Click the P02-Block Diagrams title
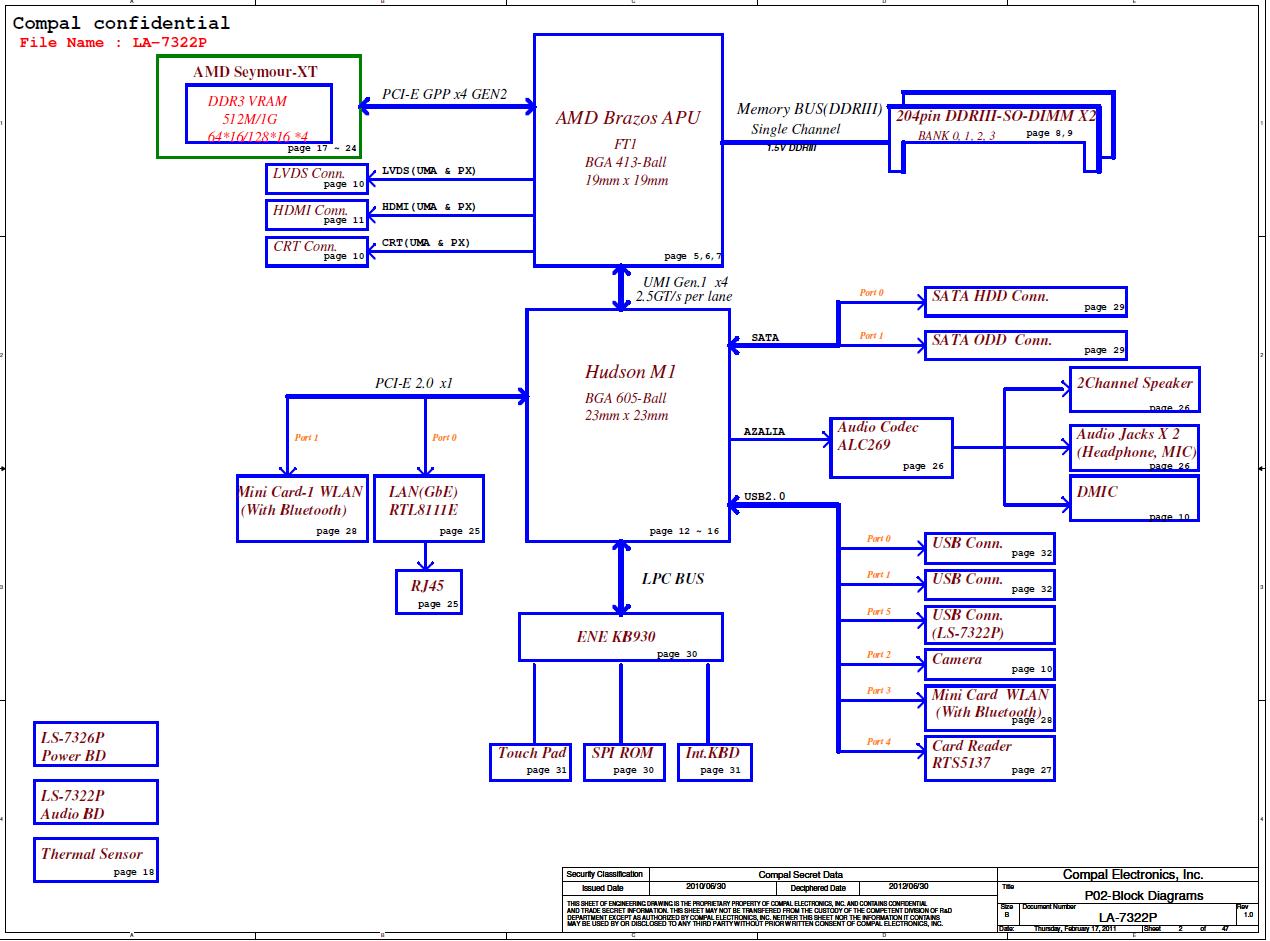Image resolution: width=1270 pixels, height=941 pixels. (1144, 896)
